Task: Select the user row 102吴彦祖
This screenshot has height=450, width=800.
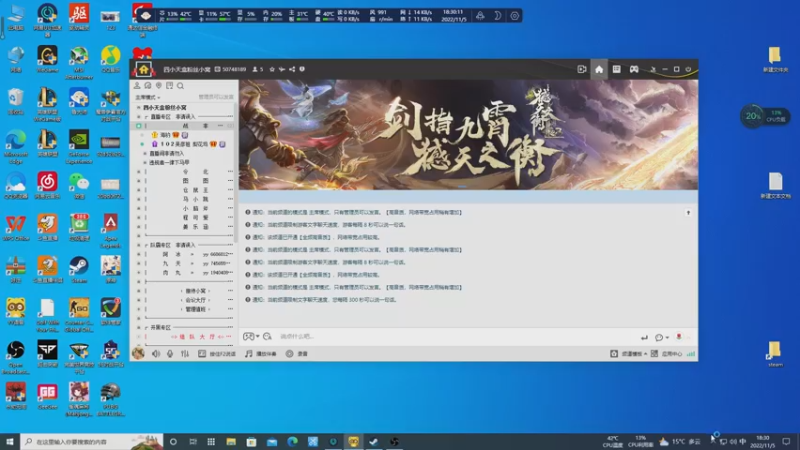Action: (187, 144)
